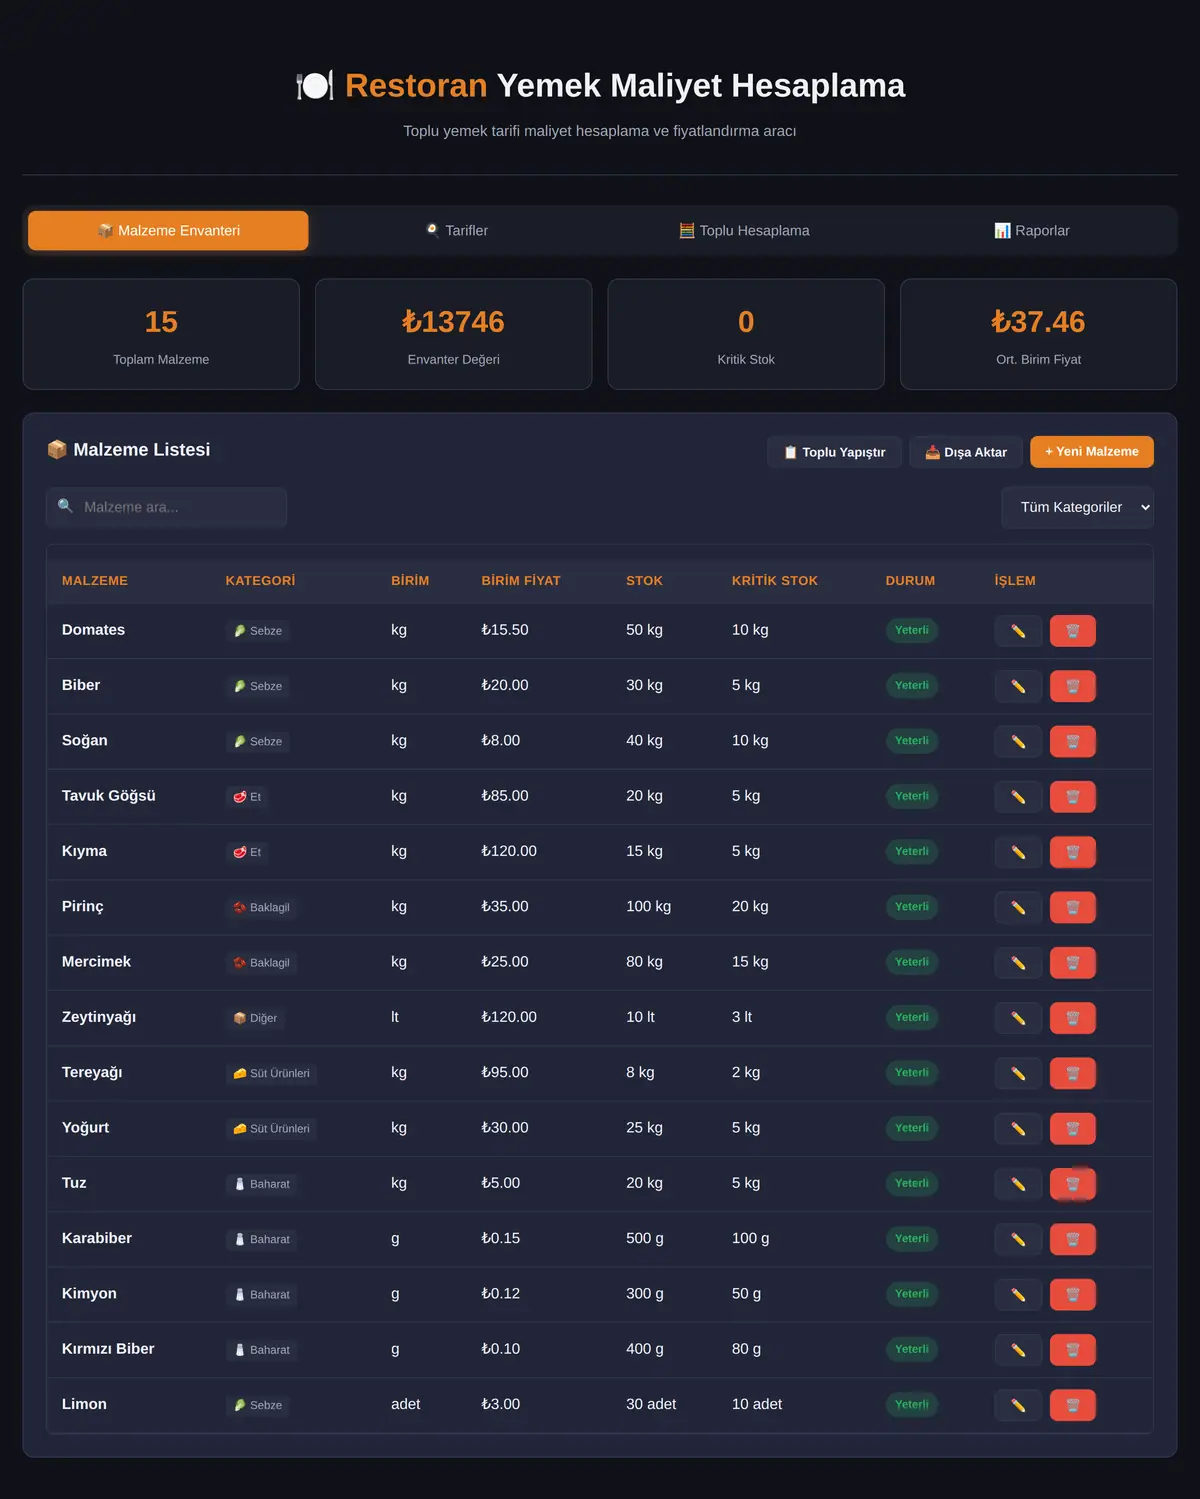This screenshot has height=1499, width=1200.
Task: Click the Toplu Yapıştır button
Action: pyautogui.click(x=834, y=452)
